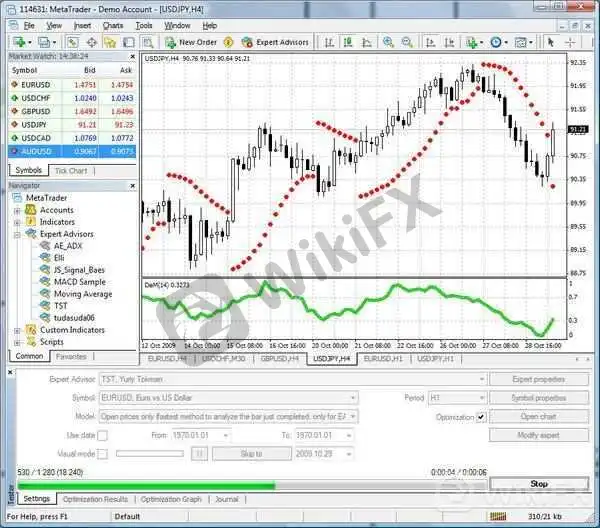Expand the Indicators tree node
The height and width of the screenshot is (528, 600).
[17, 222]
